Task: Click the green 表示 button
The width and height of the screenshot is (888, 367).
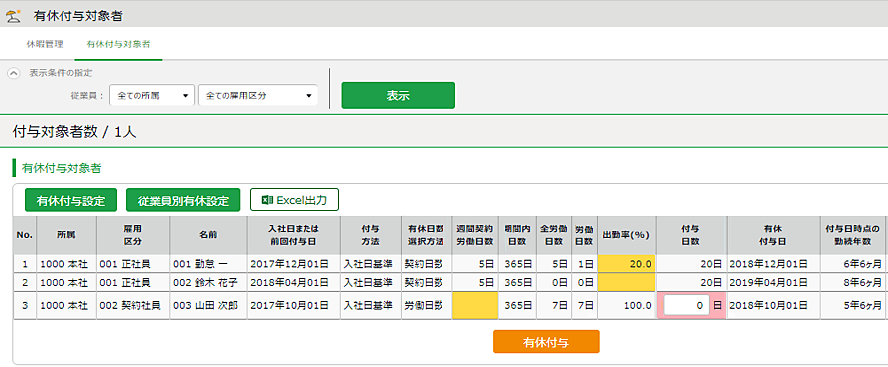Action: 398,95
